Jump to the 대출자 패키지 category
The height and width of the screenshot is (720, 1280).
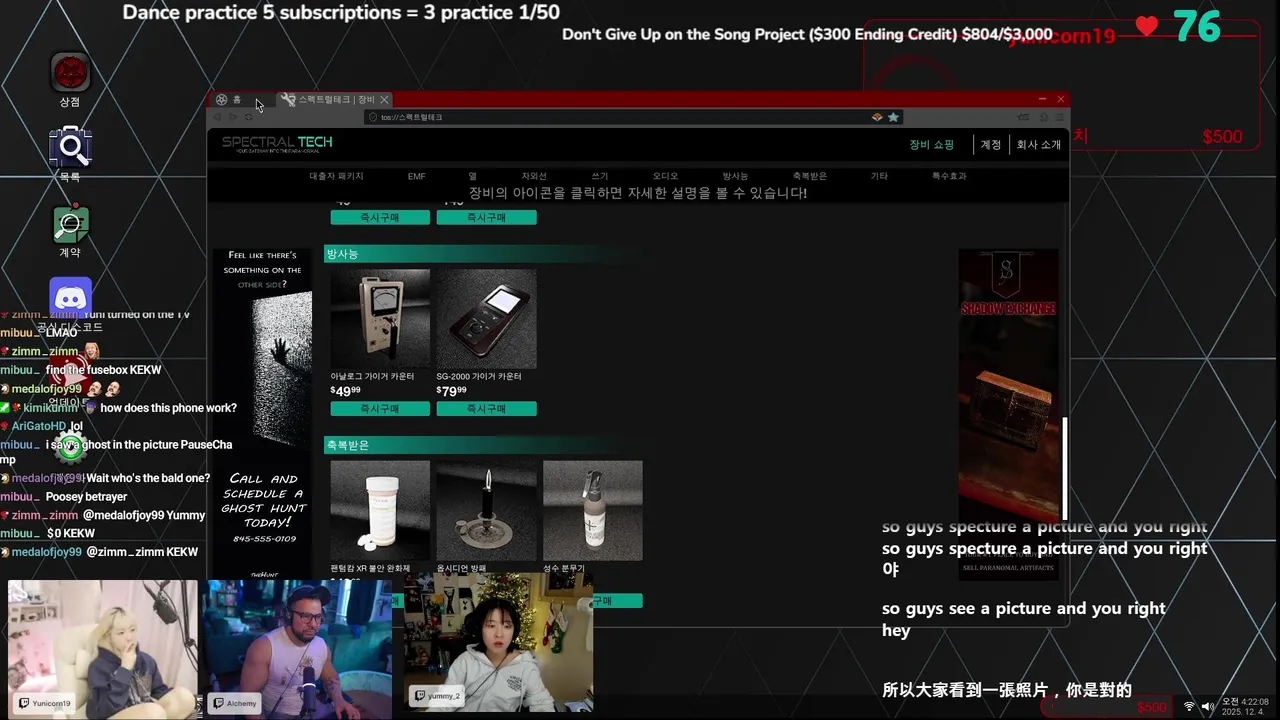click(336, 176)
